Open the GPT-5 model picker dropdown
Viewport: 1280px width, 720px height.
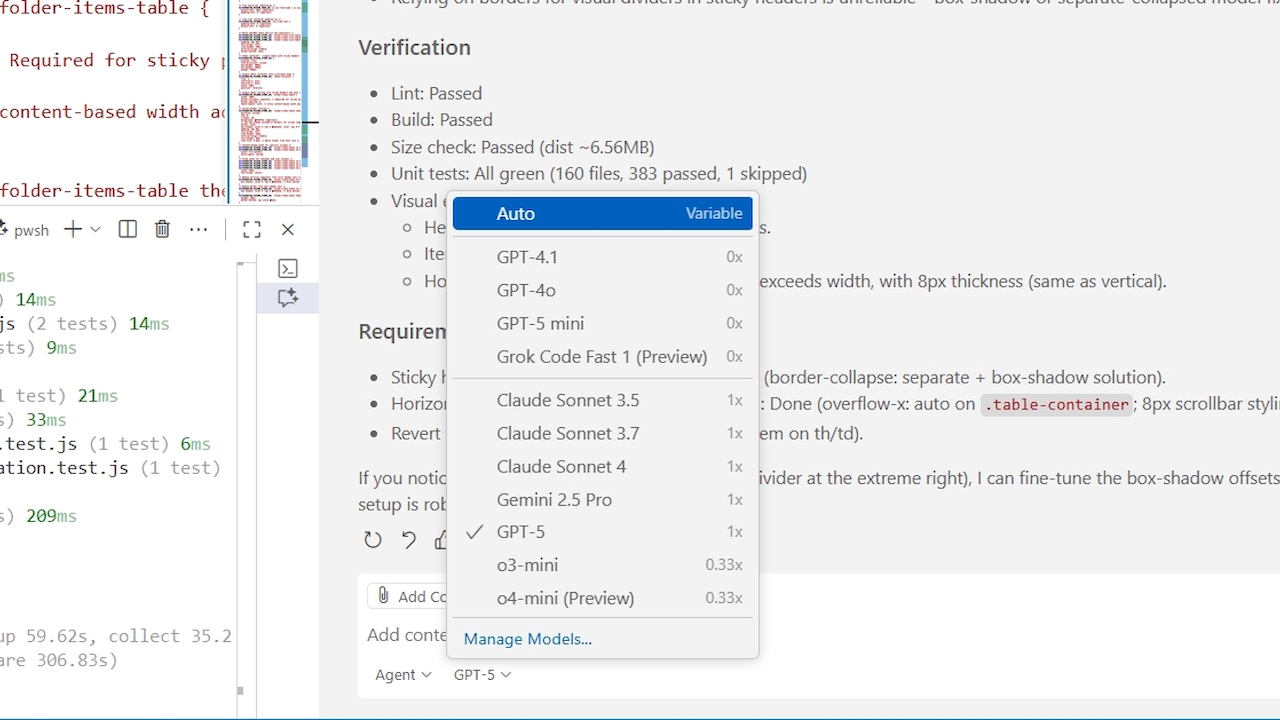[481, 674]
